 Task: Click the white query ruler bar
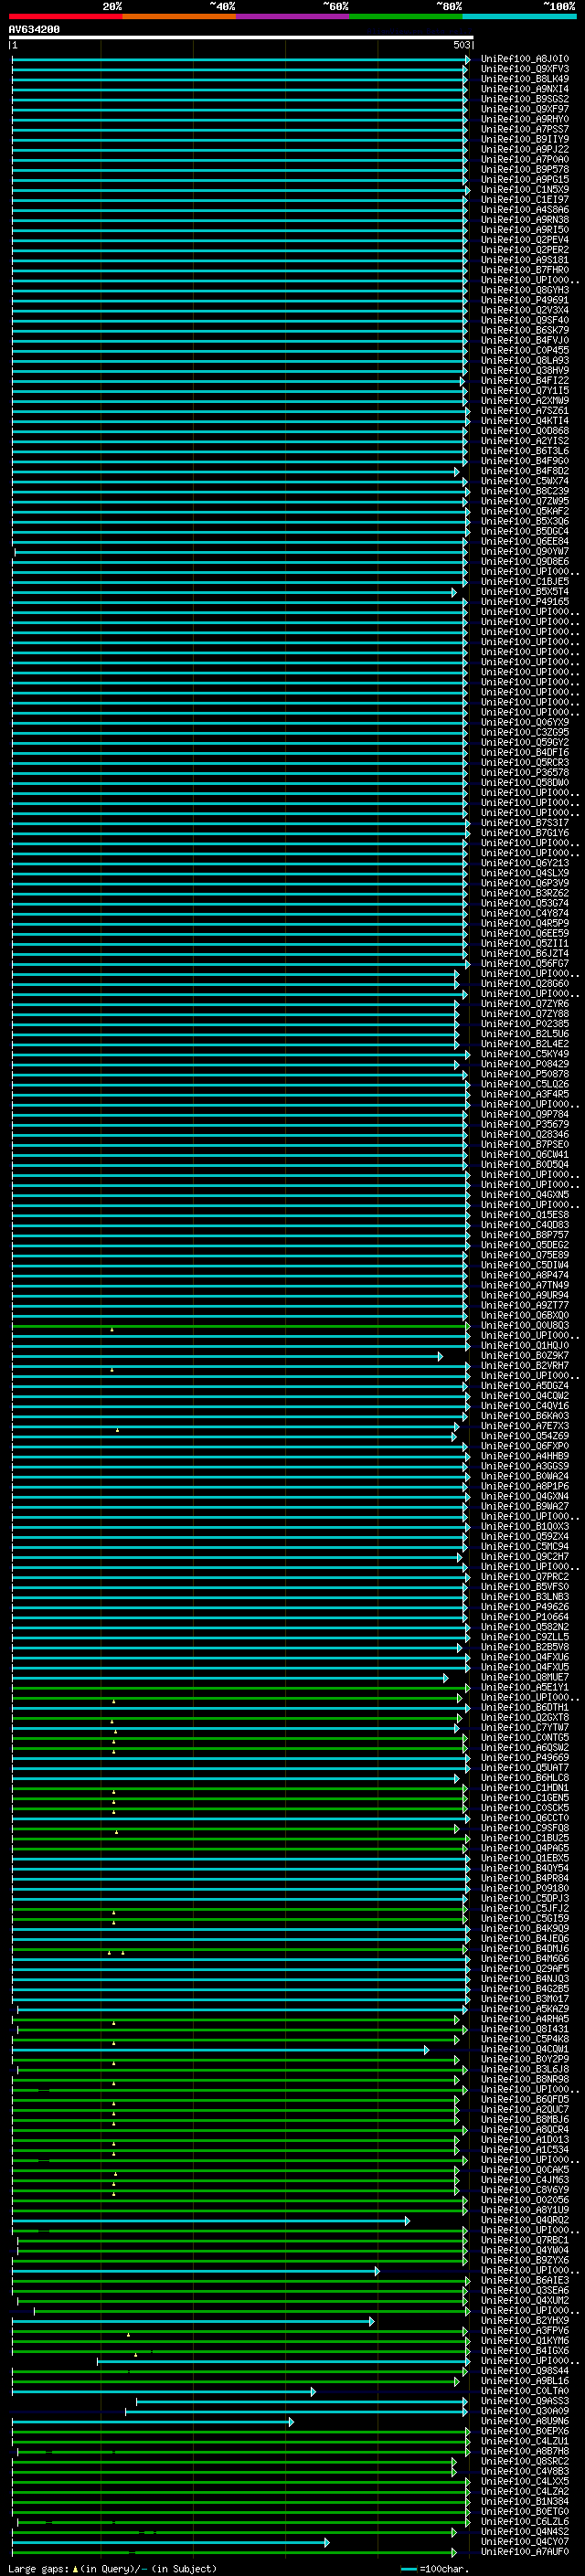[241, 37]
